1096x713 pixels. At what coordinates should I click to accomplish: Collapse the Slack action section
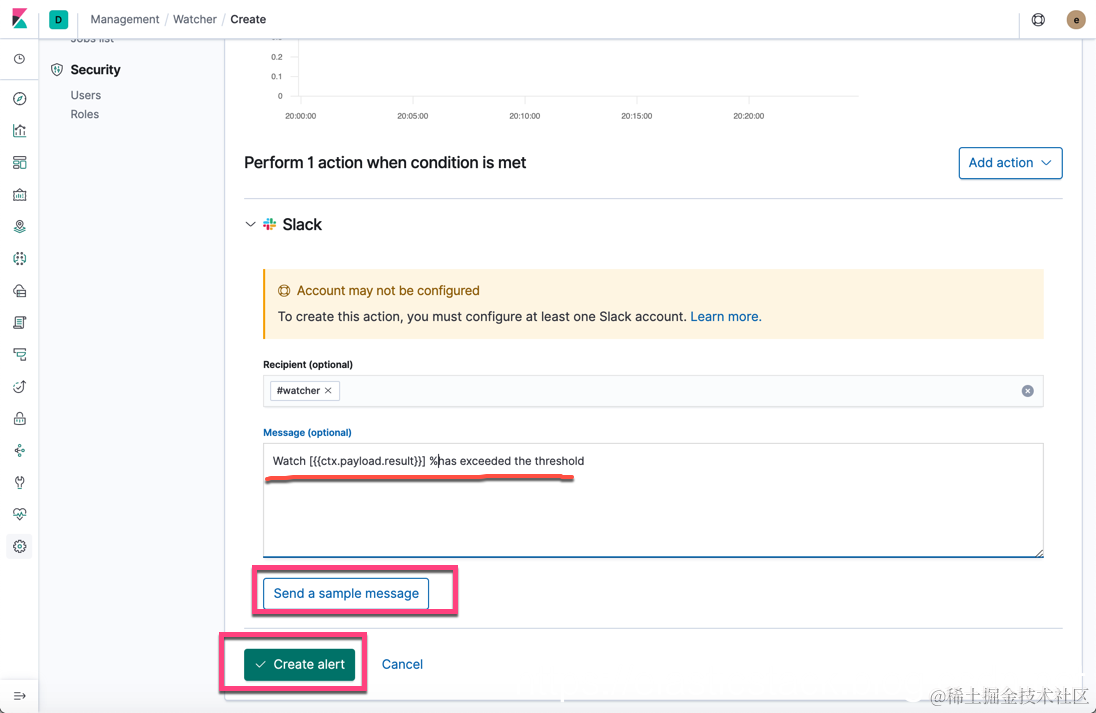click(x=250, y=225)
